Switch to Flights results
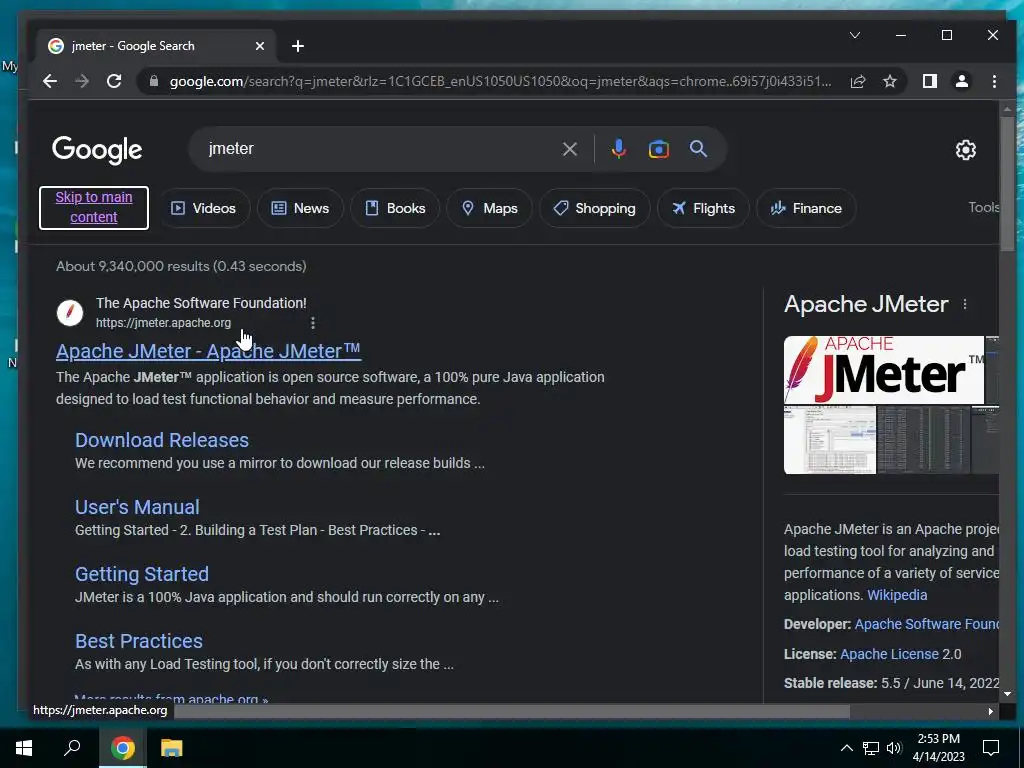Screen dimensions: 1024x768 pos(703,208)
